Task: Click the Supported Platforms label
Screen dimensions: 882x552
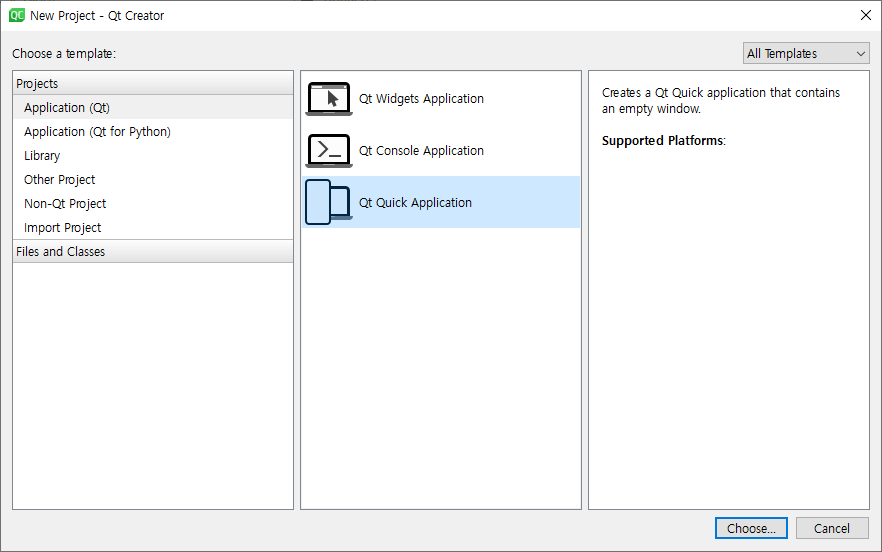Action: (664, 141)
